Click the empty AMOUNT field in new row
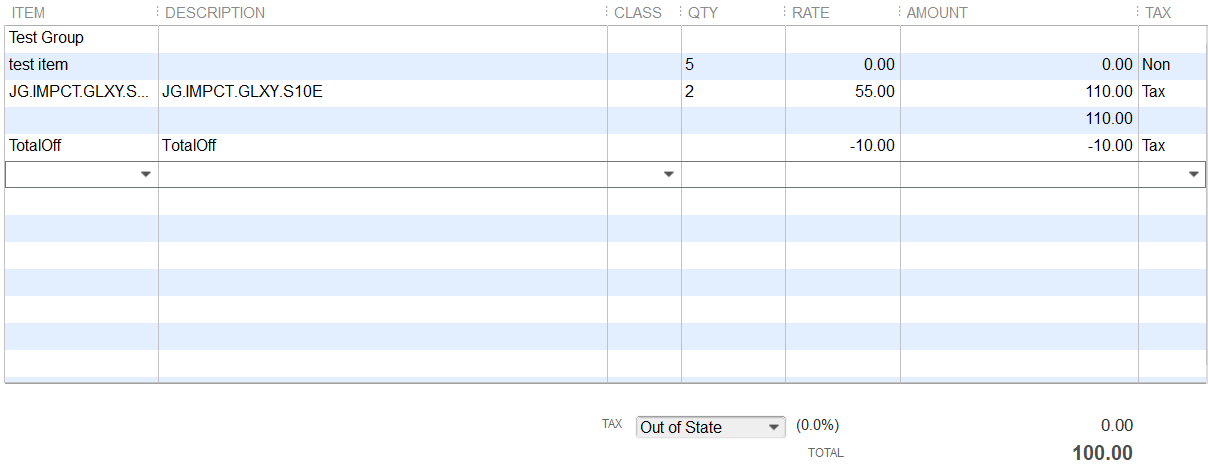 [x=1019, y=174]
